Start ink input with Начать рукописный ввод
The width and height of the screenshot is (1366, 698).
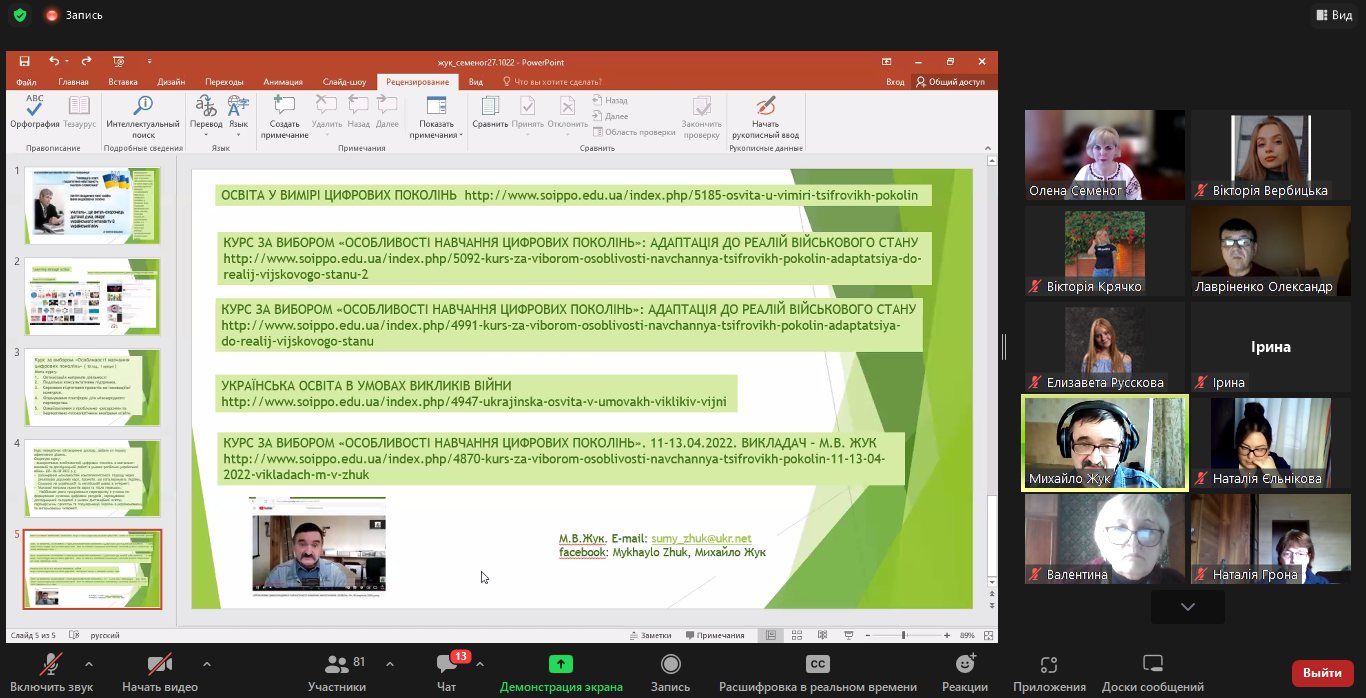[x=765, y=116]
